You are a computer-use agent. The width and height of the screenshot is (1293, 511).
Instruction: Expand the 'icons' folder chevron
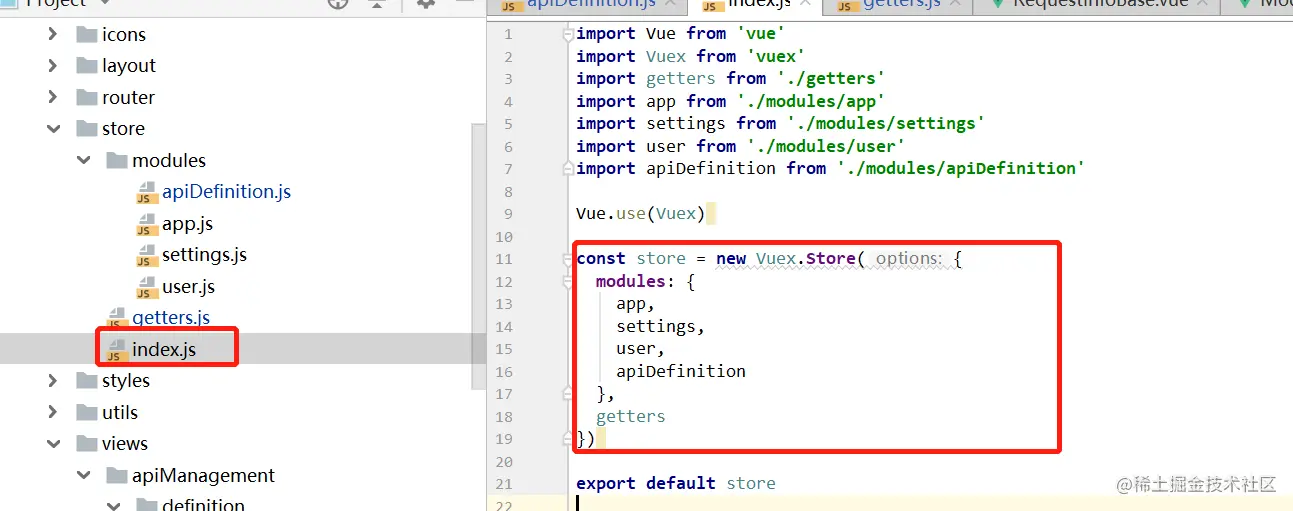53,35
